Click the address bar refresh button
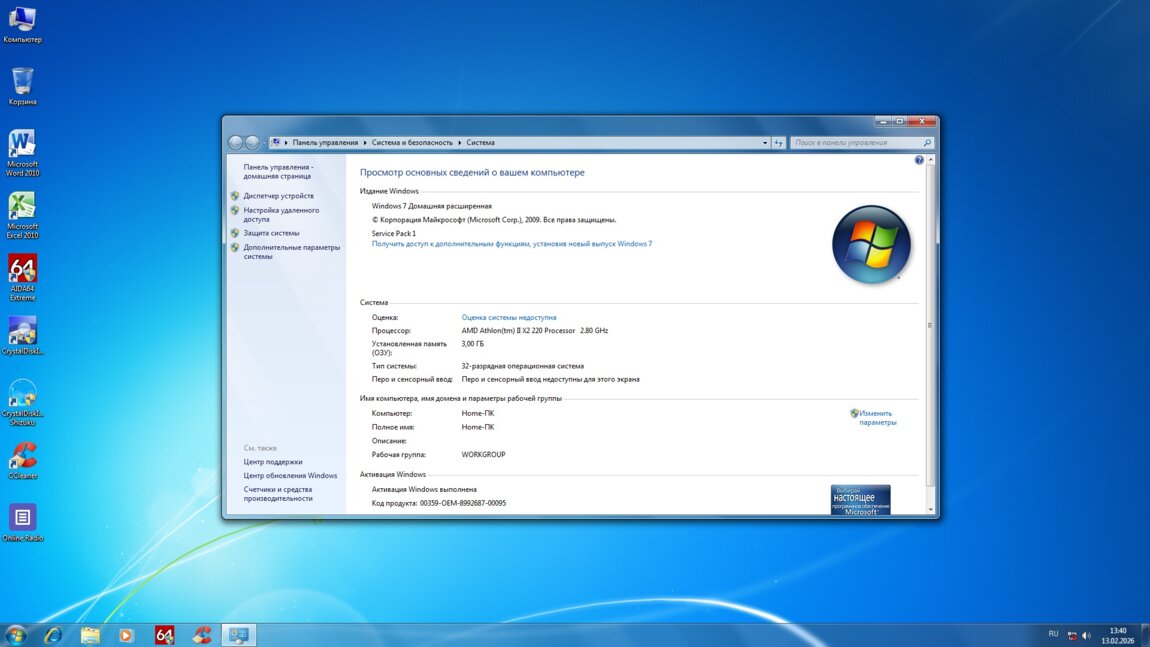 pos(778,143)
